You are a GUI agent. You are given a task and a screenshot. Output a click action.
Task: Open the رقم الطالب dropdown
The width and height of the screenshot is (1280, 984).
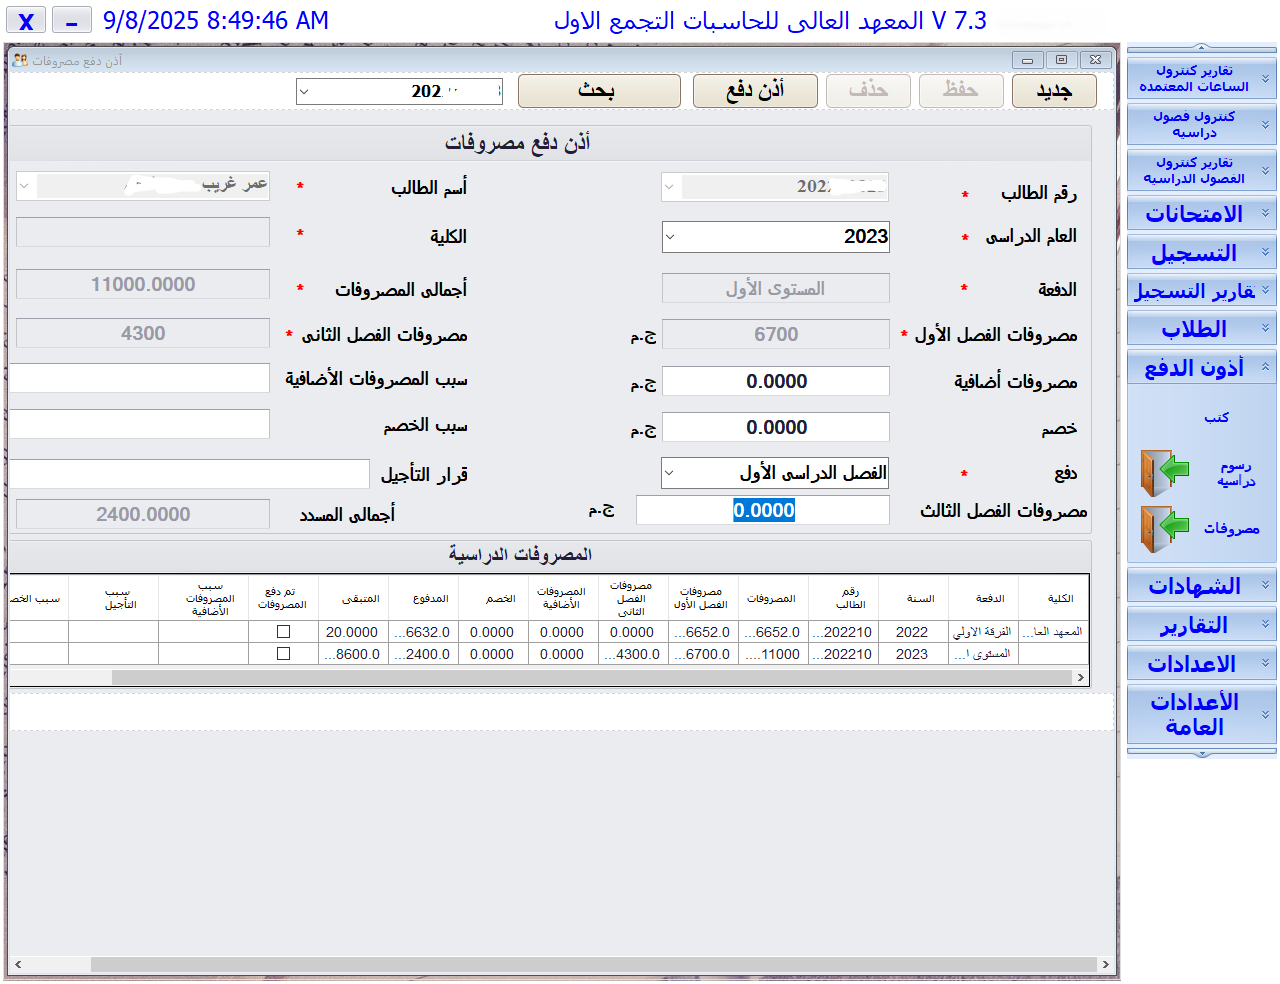tap(669, 186)
